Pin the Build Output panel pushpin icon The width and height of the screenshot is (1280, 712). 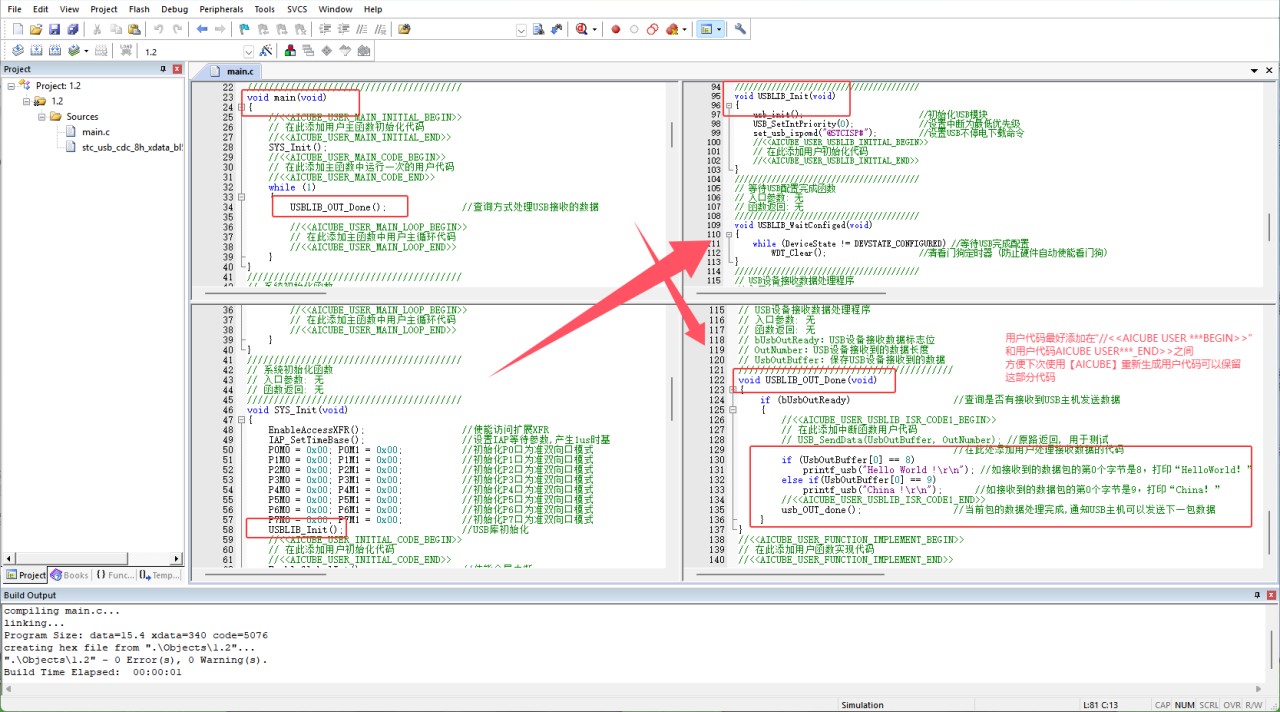pos(1259,595)
